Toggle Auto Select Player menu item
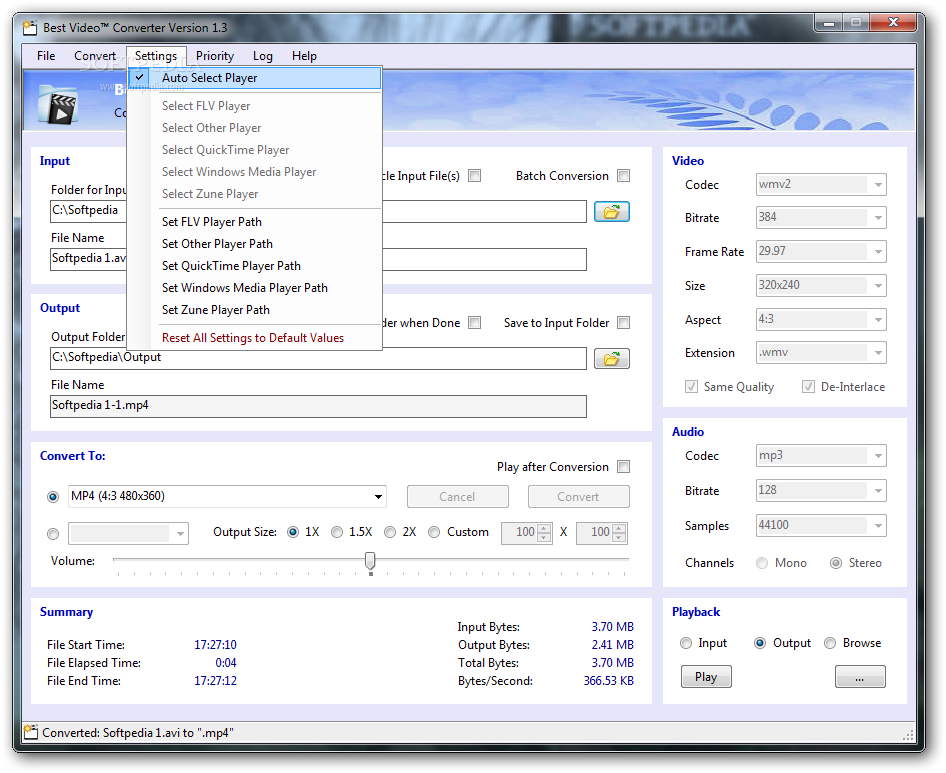This screenshot has height=773, width=946. (255, 78)
